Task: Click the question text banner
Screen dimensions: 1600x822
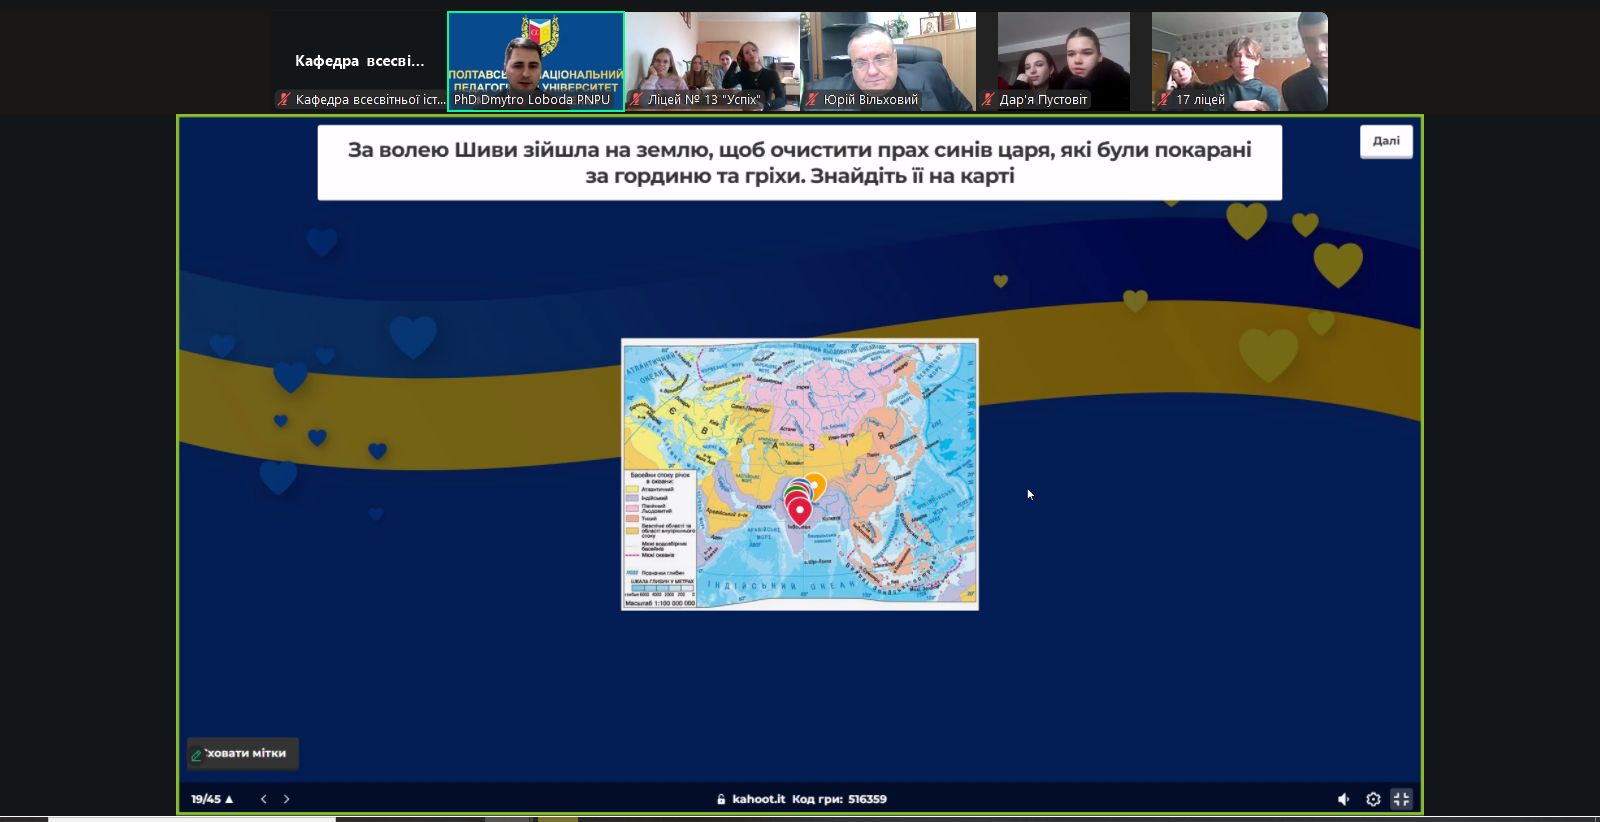Action: [x=800, y=162]
